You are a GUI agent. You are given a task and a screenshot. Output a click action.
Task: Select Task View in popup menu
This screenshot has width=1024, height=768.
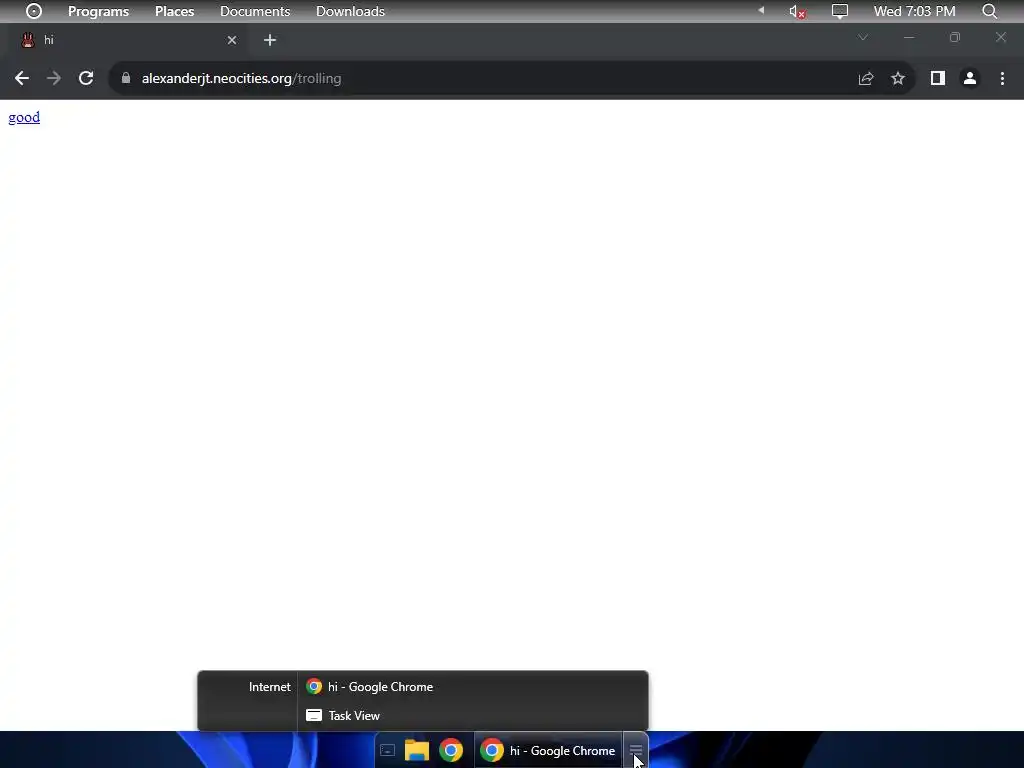click(x=473, y=716)
